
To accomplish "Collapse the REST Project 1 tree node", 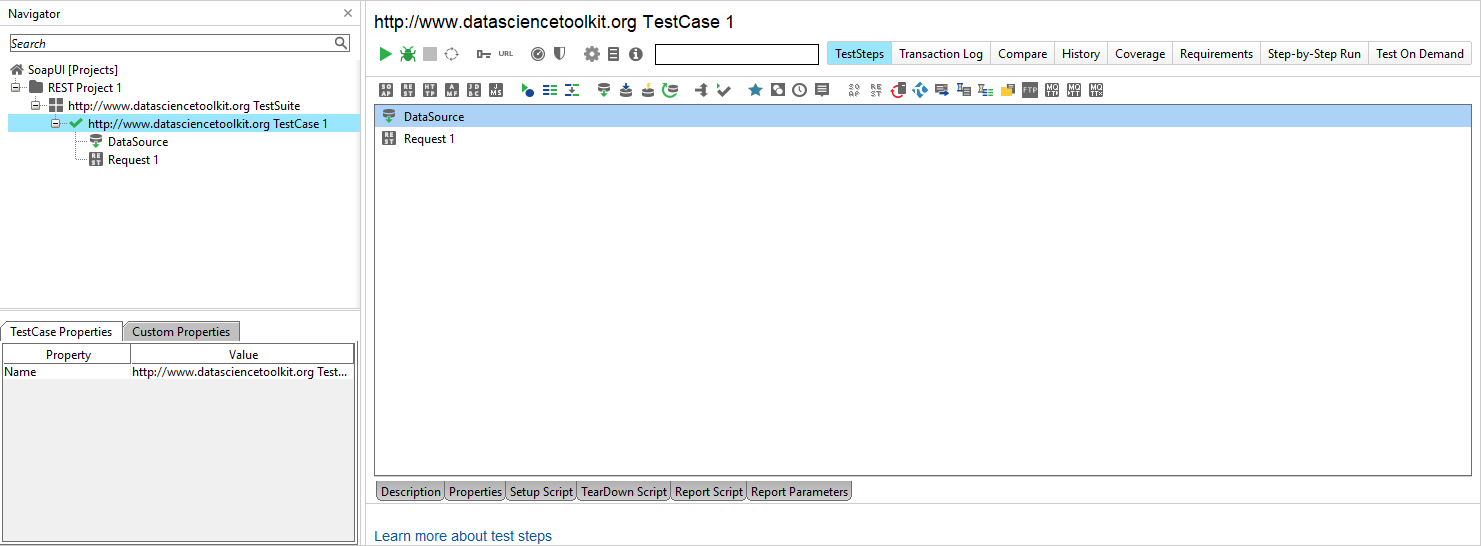I will point(16,88).
